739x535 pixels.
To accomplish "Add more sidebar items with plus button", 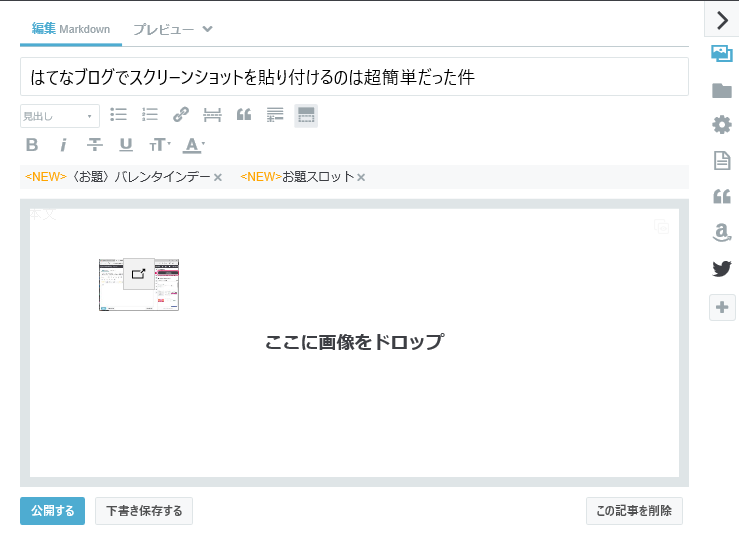I will click(722, 307).
